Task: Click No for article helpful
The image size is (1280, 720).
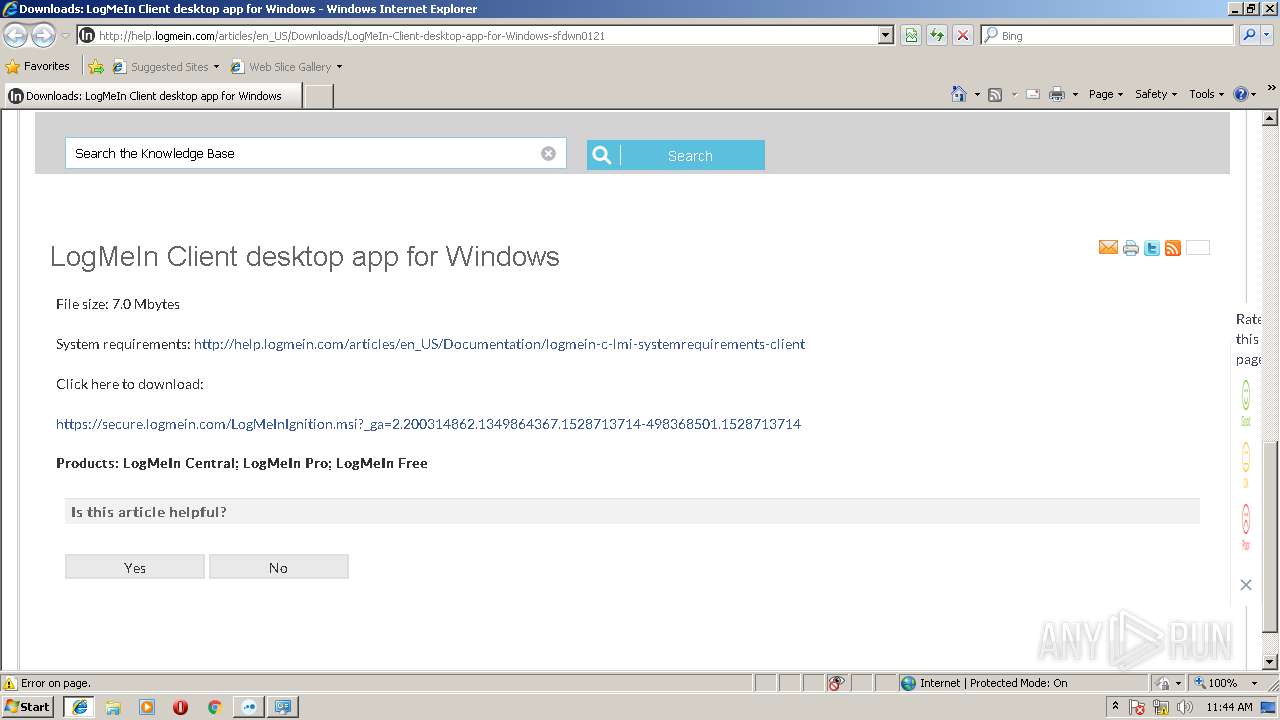Action: 278,567
